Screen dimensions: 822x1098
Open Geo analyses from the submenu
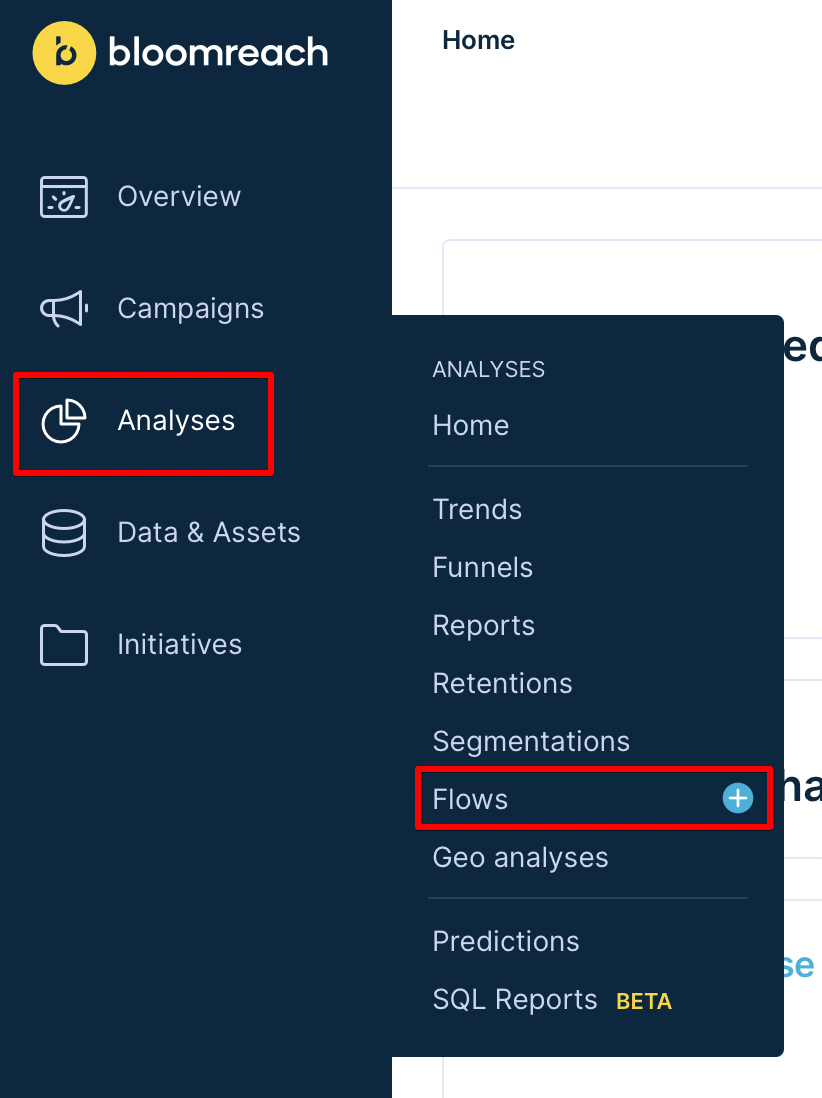click(520, 859)
